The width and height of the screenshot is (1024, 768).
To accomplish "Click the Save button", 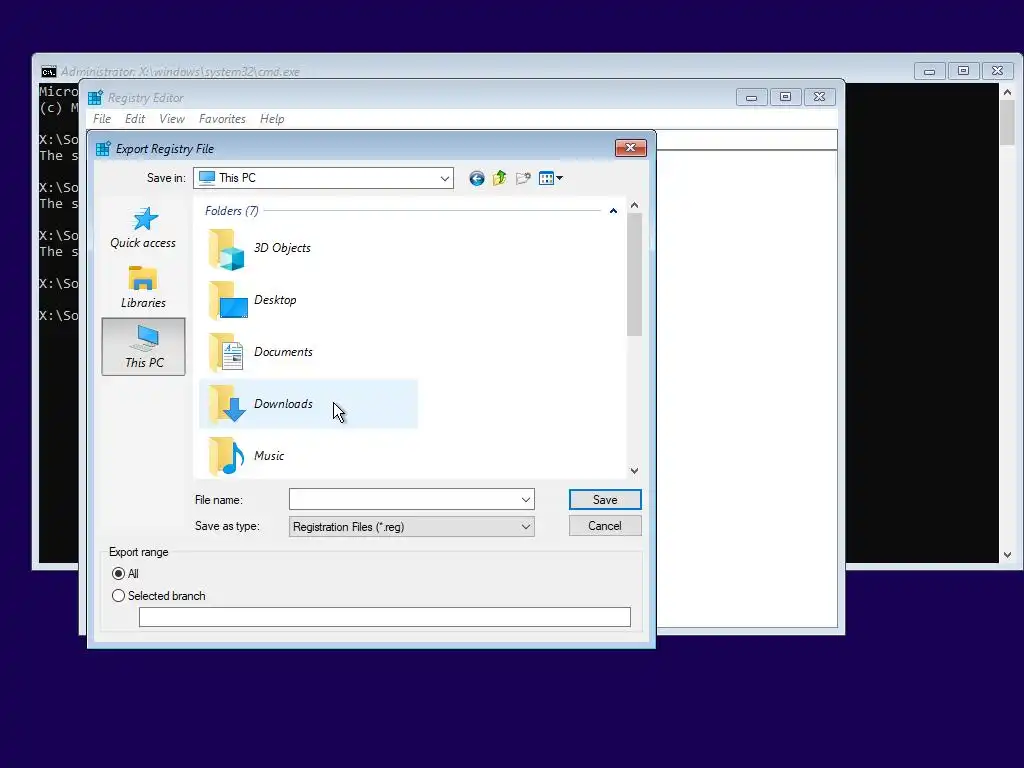I will (x=605, y=500).
